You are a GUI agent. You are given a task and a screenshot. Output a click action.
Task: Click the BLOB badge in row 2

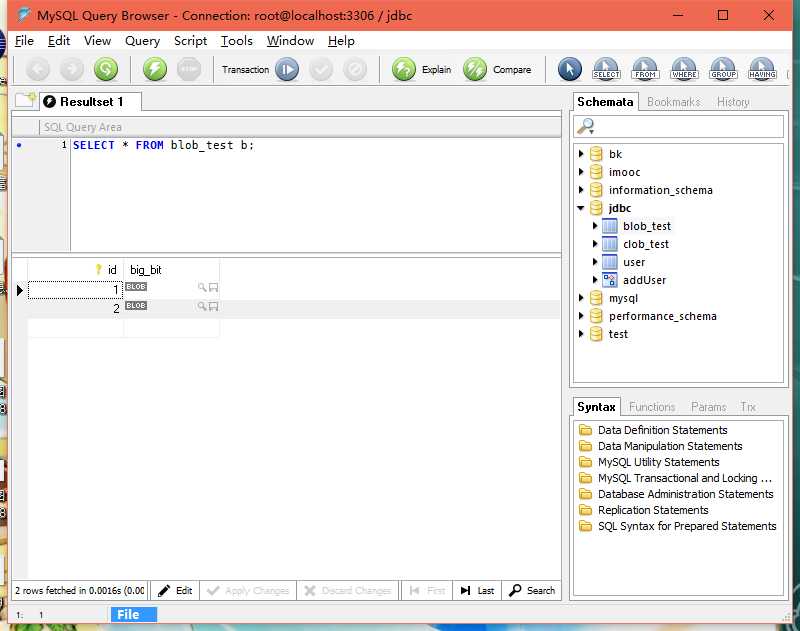tap(136, 306)
